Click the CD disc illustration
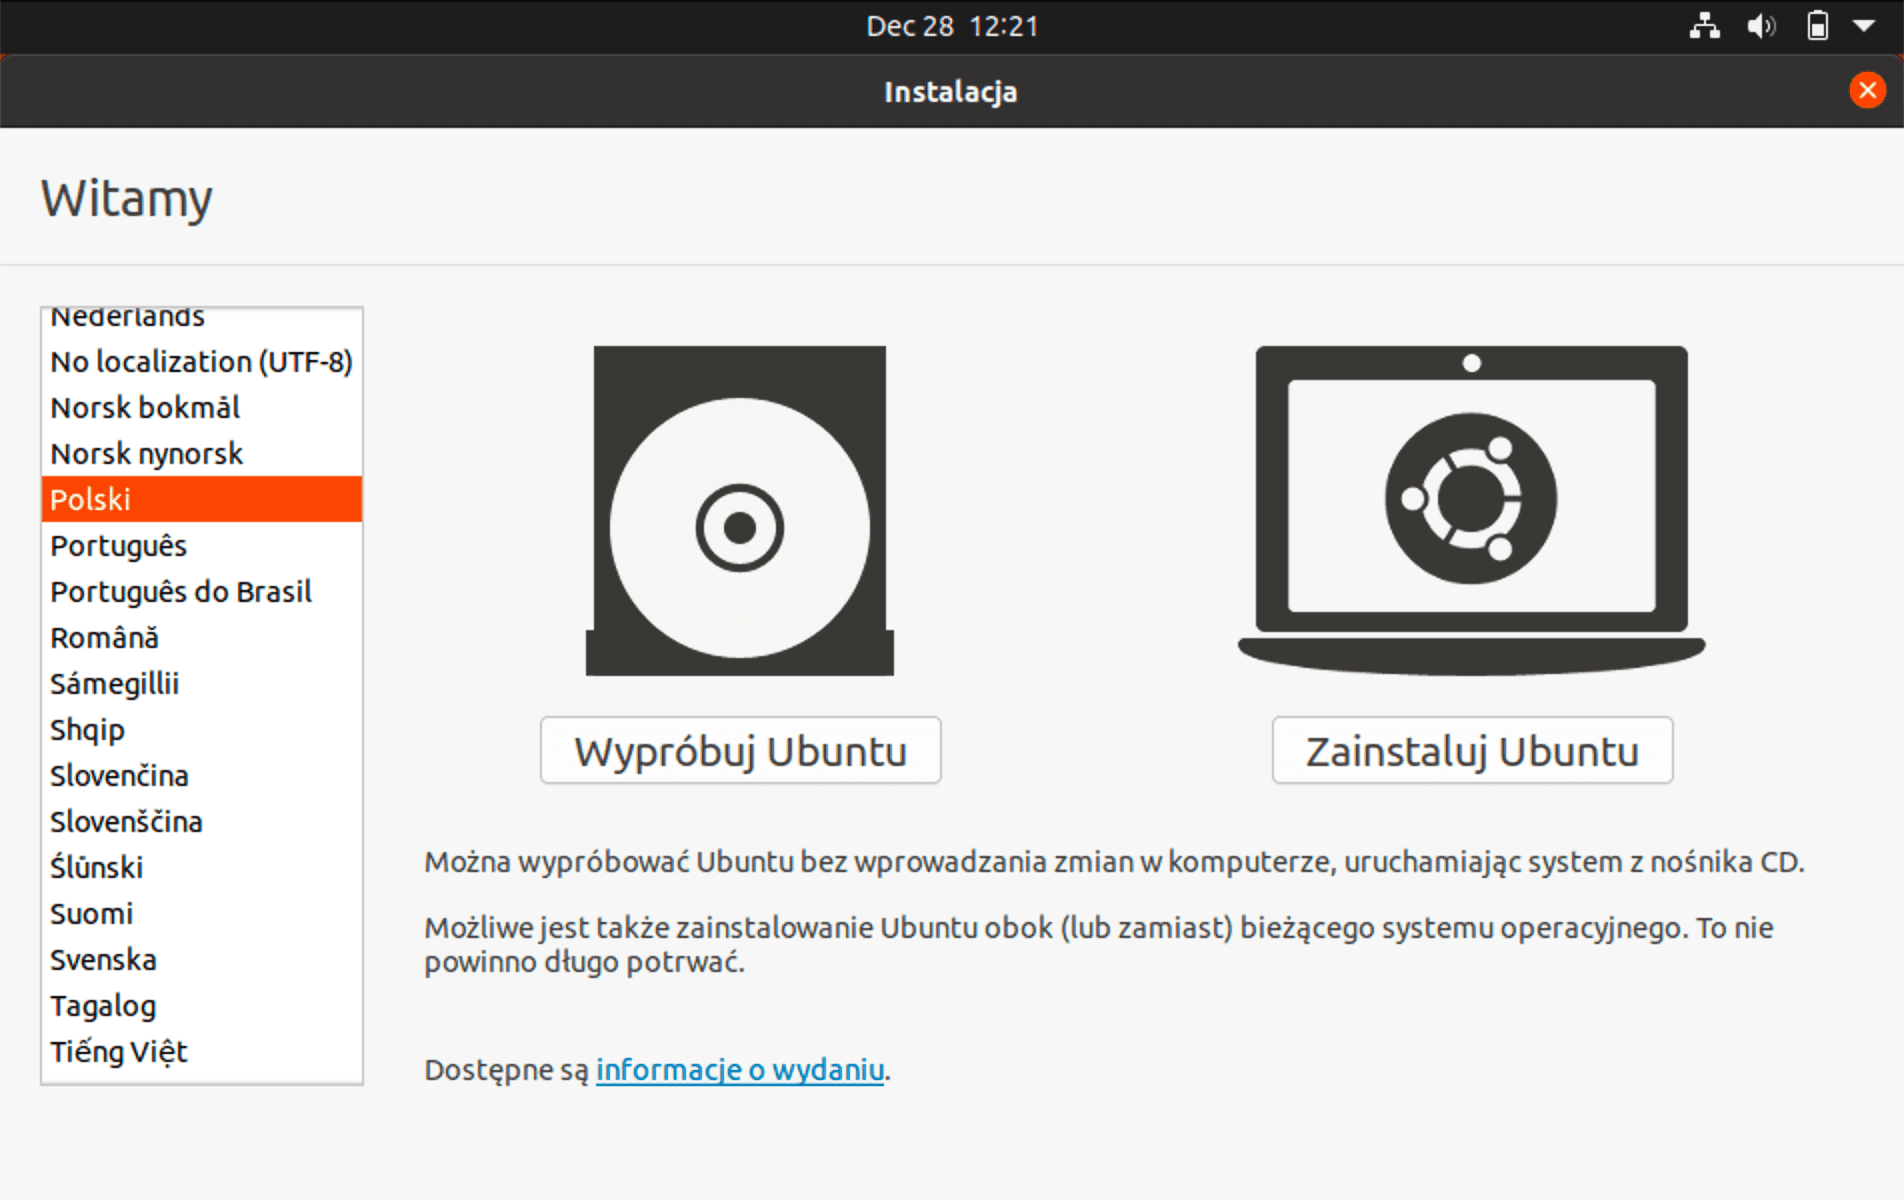Image resolution: width=1904 pixels, height=1200 pixels. (x=740, y=511)
